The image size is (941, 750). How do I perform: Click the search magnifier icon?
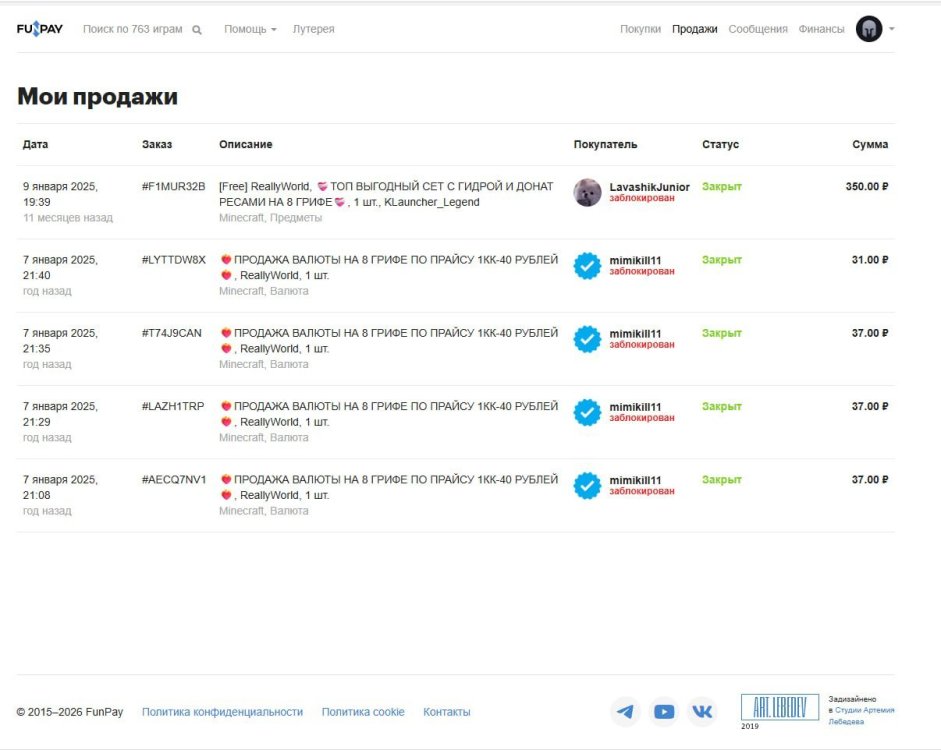tap(197, 29)
